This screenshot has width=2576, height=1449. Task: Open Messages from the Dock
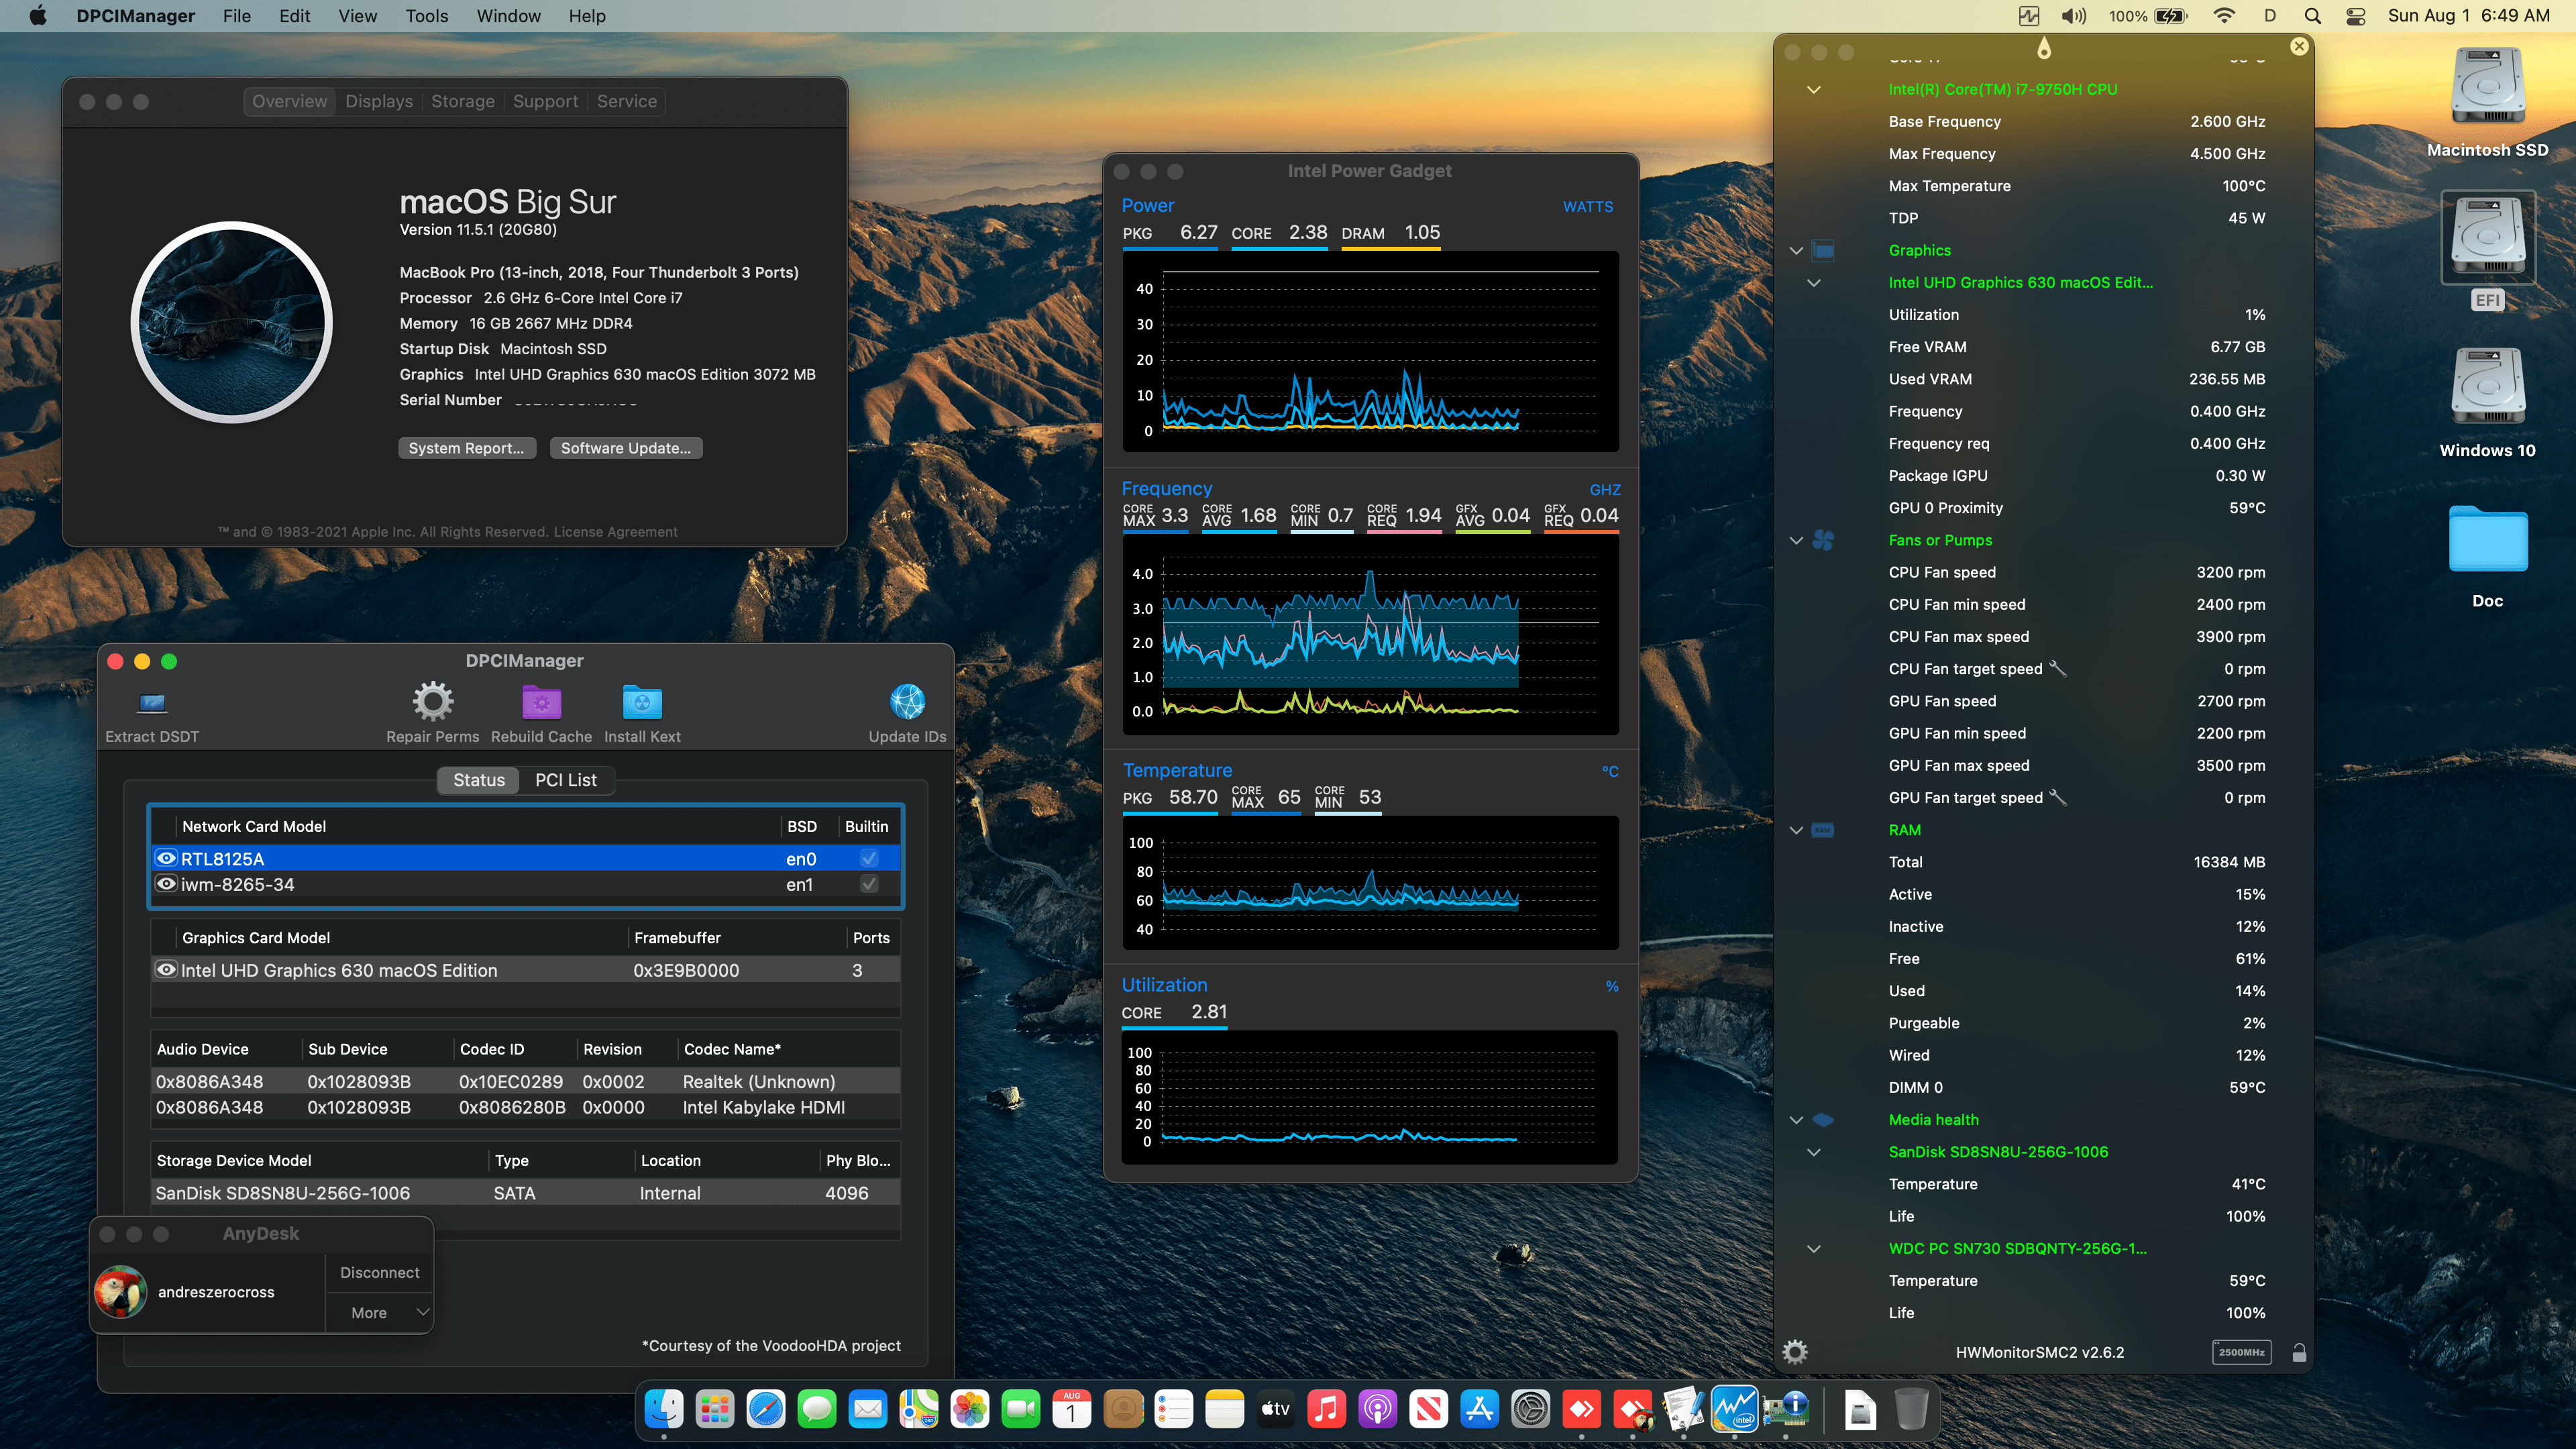point(817,1409)
